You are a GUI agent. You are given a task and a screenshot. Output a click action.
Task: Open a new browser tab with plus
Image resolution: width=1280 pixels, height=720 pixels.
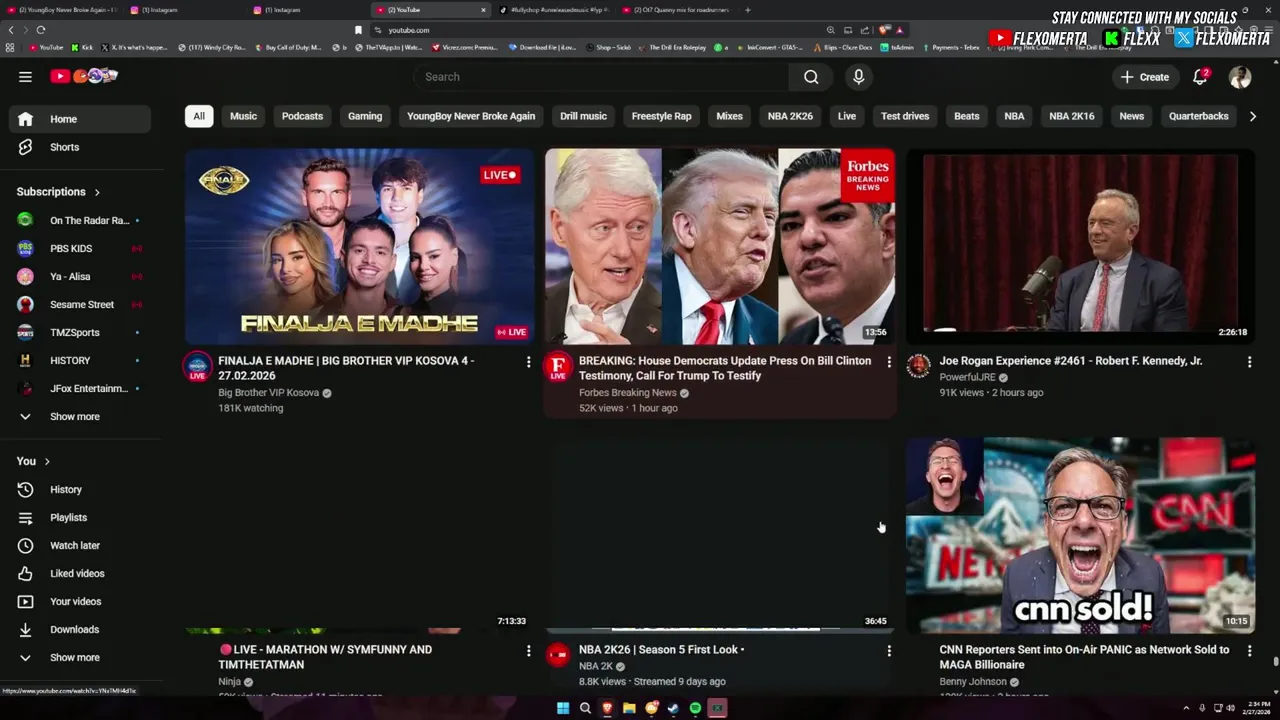(x=747, y=10)
